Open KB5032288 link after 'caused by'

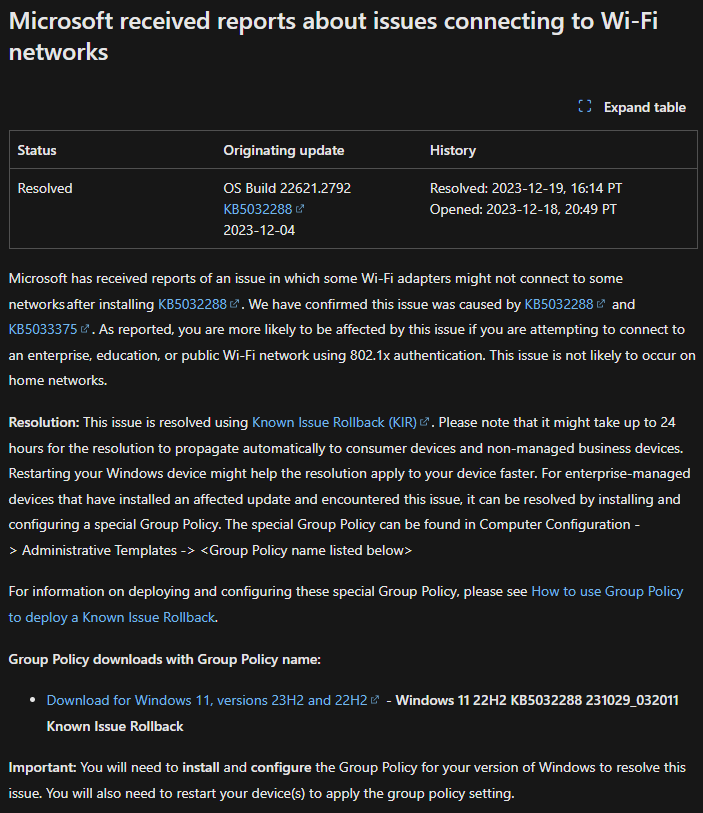coord(558,304)
